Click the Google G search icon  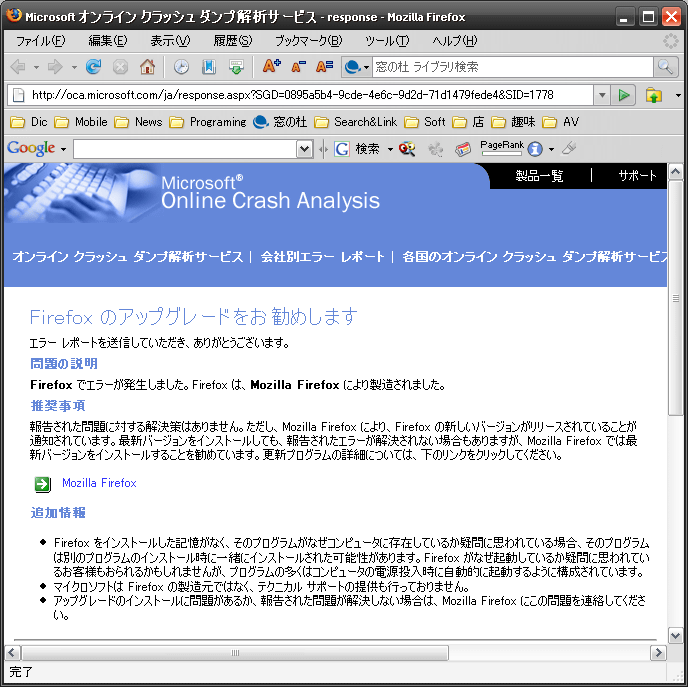pyautogui.click(x=341, y=149)
